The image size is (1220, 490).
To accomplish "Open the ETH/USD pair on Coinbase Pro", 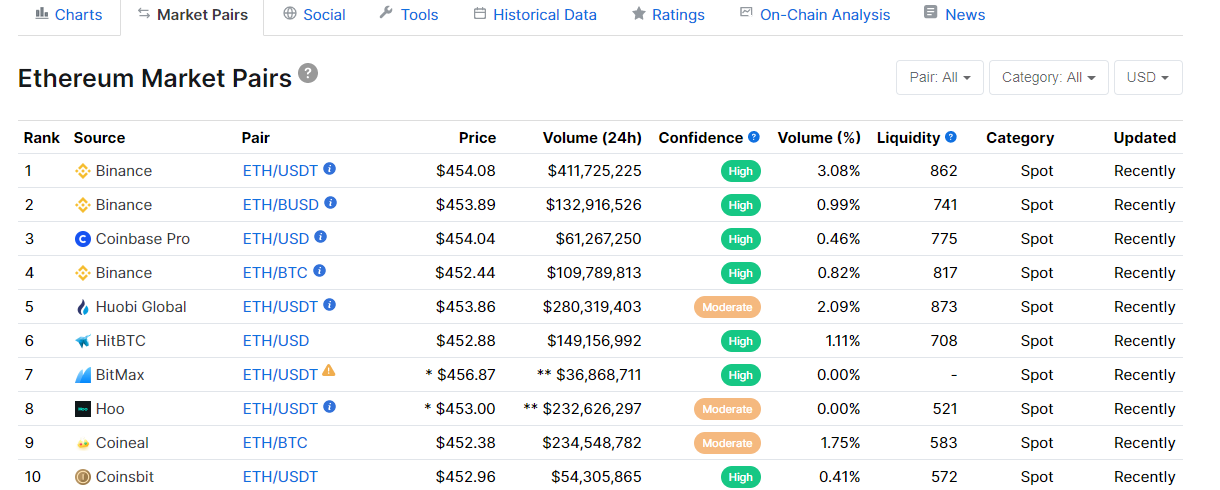I will [276, 239].
